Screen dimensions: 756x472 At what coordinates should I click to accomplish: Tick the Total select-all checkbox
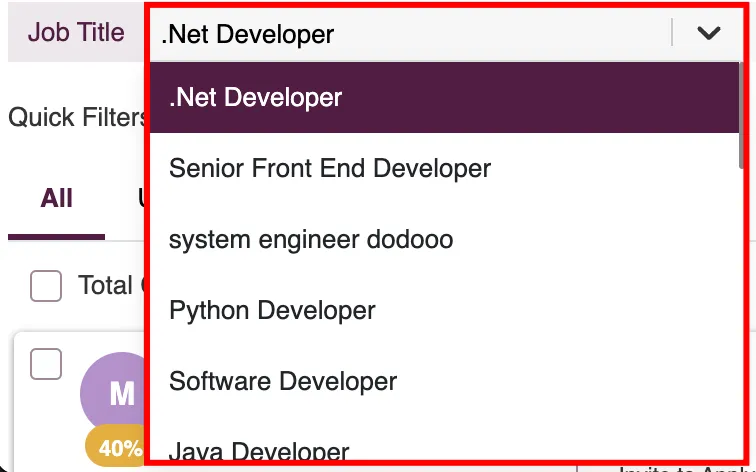click(x=46, y=286)
